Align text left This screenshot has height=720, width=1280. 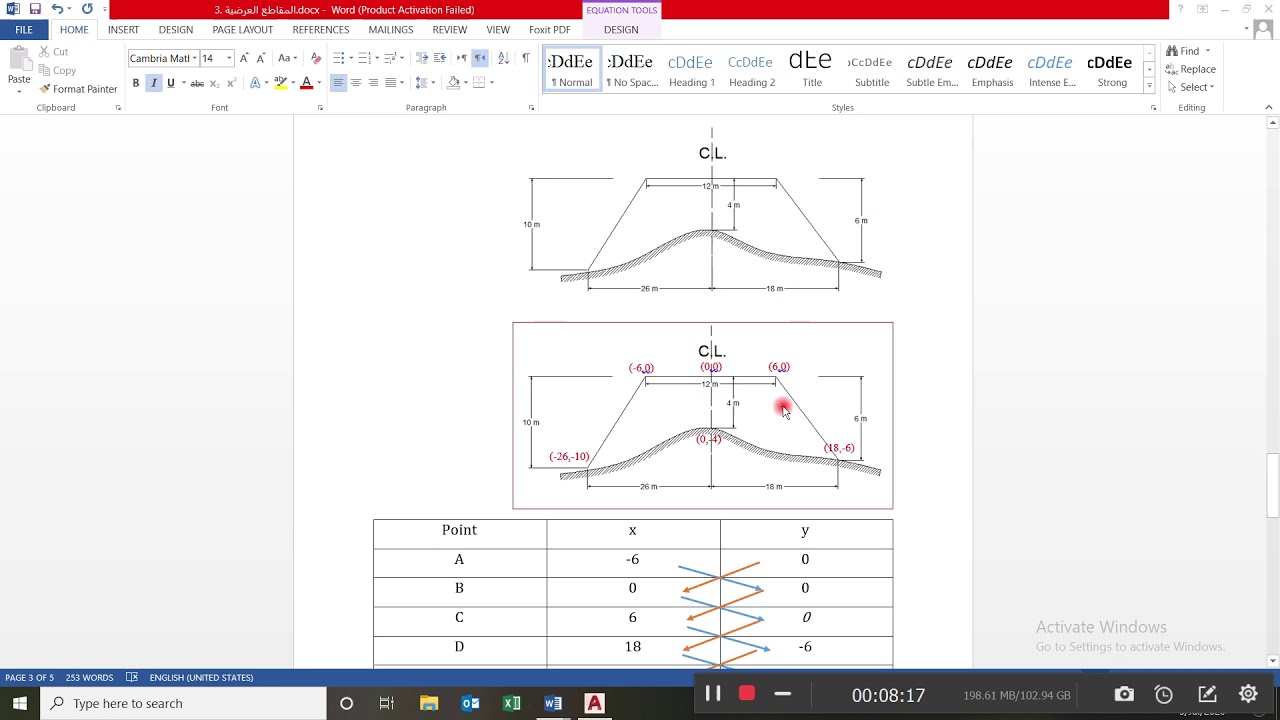338,83
